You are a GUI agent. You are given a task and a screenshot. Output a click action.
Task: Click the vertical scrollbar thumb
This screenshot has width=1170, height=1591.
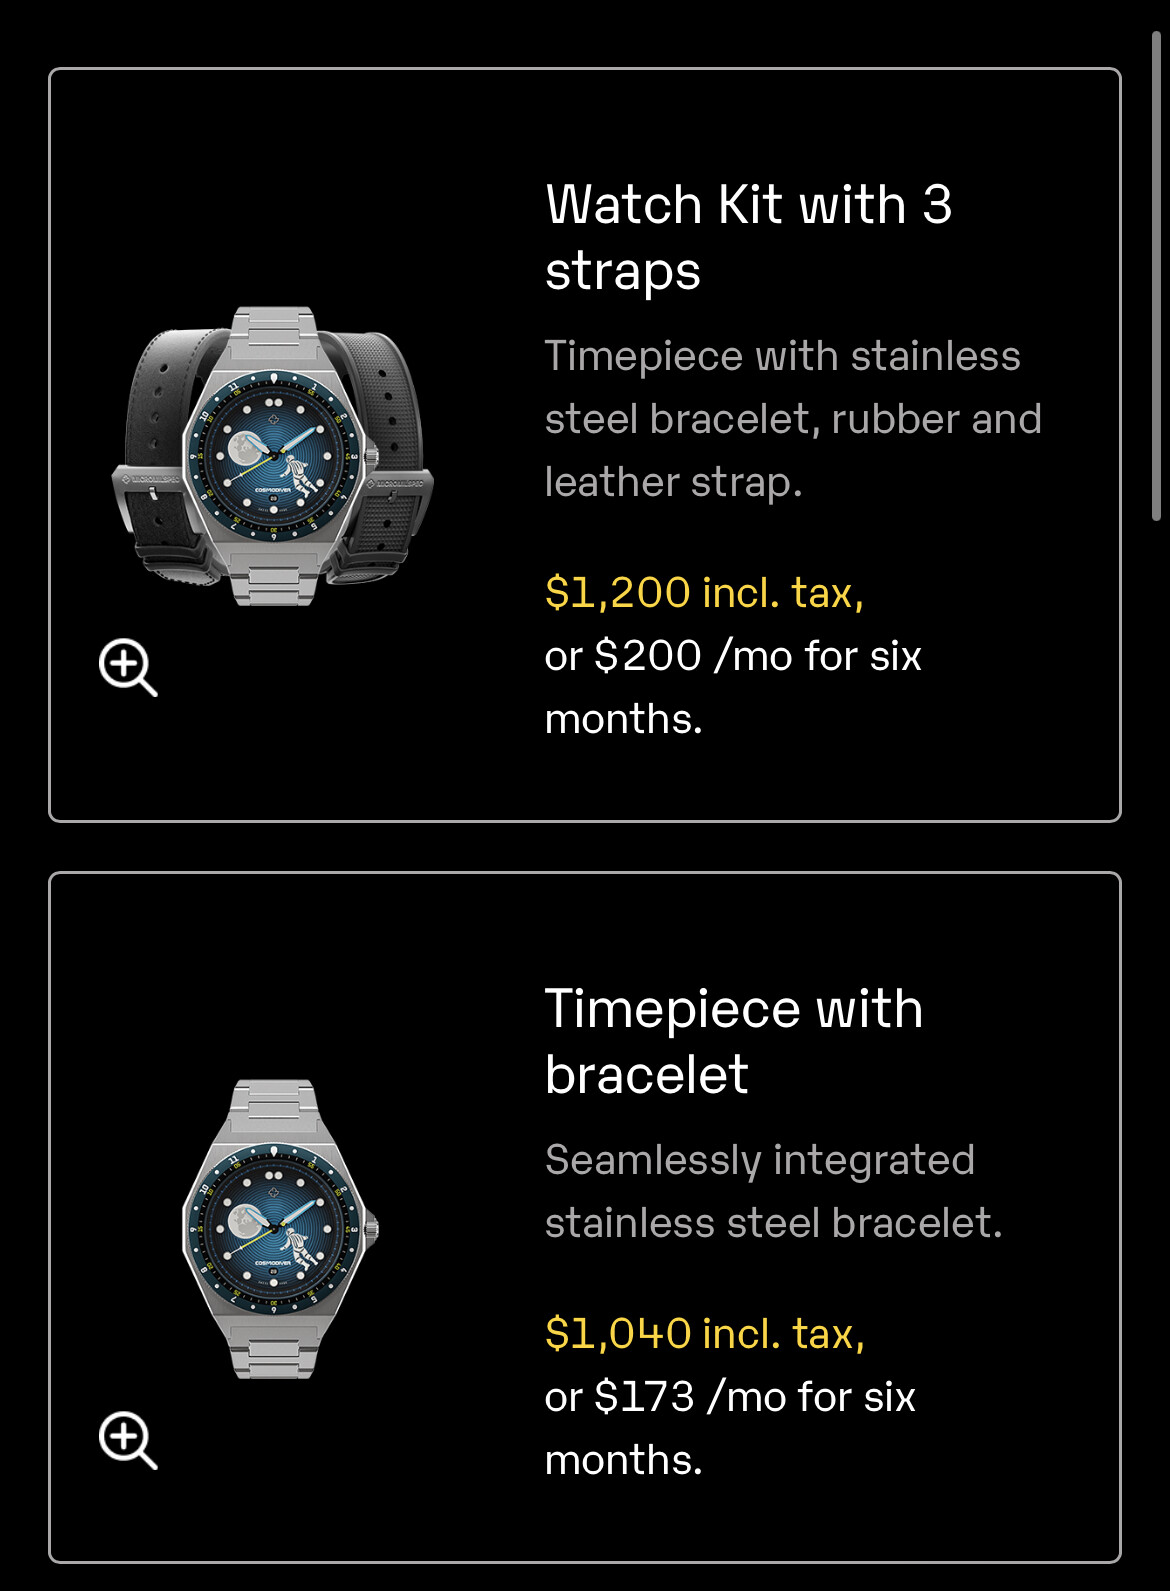pyautogui.click(x=1157, y=275)
